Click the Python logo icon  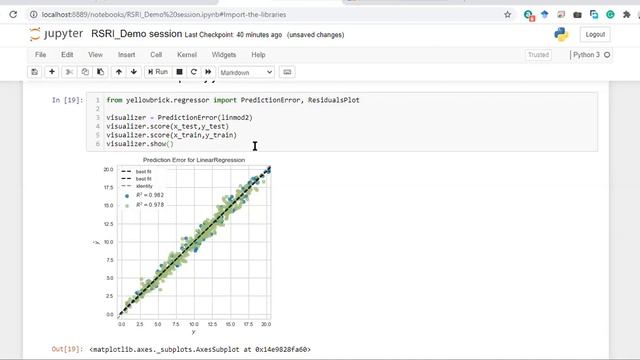click(561, 34)
